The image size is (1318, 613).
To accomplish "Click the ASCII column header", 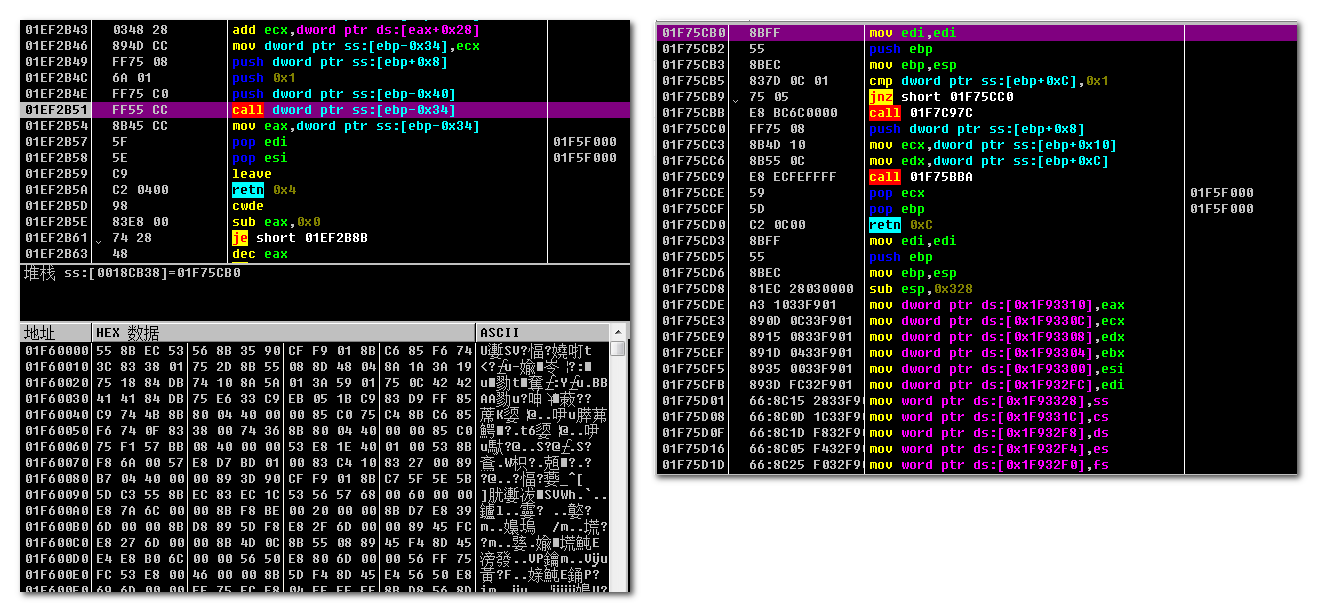I will [x=500, y=332].
